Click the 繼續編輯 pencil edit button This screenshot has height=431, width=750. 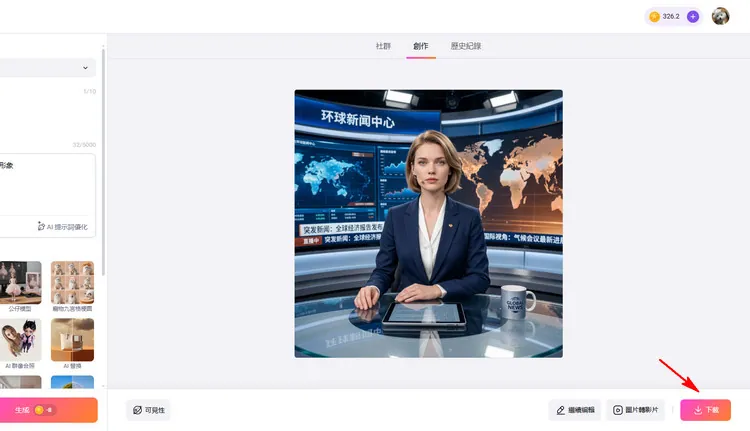point(575,410)
